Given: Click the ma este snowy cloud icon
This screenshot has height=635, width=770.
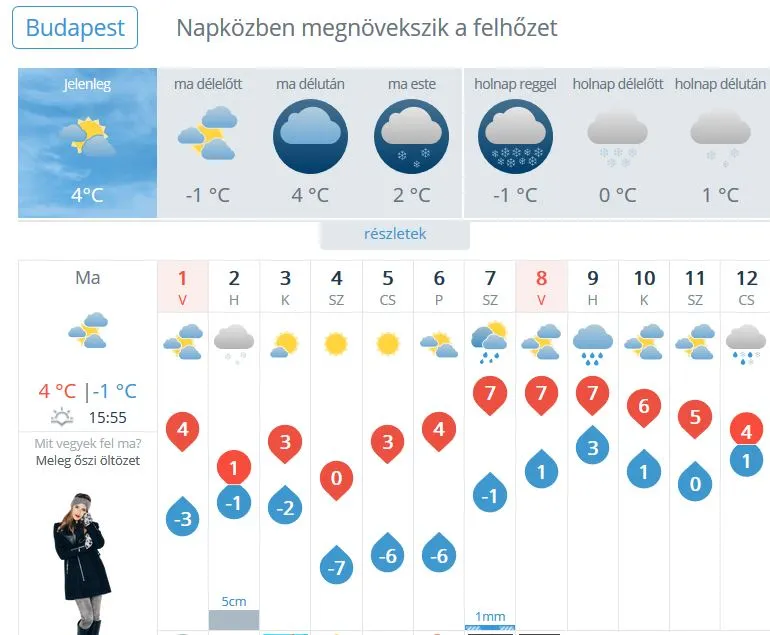Looking at the screenshot, I should 412,136.
